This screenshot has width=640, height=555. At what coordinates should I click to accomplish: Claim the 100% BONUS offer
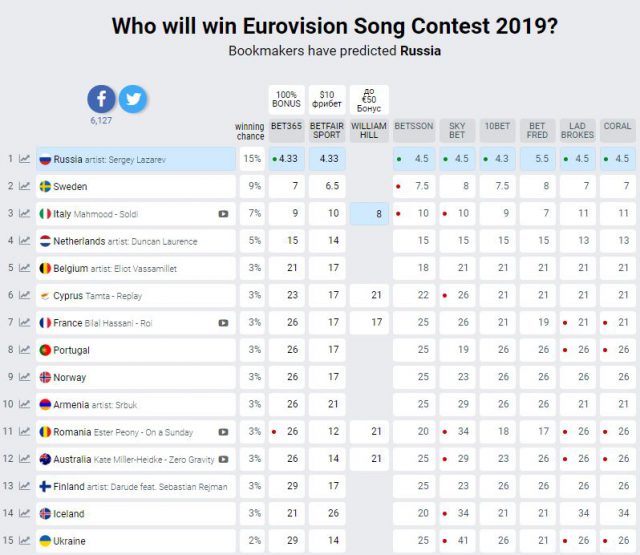tap(287, 99)
